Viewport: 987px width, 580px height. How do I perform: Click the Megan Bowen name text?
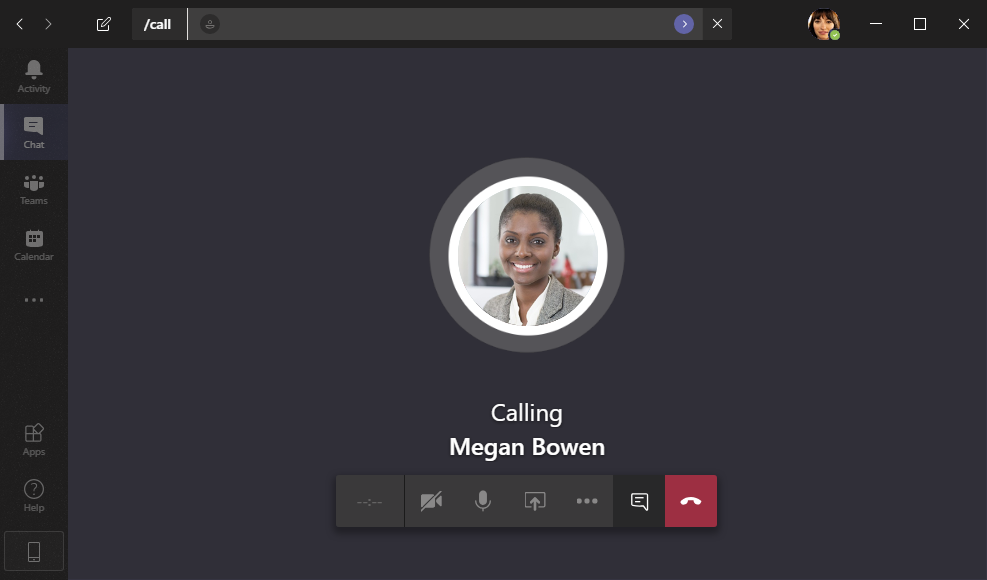527,447
